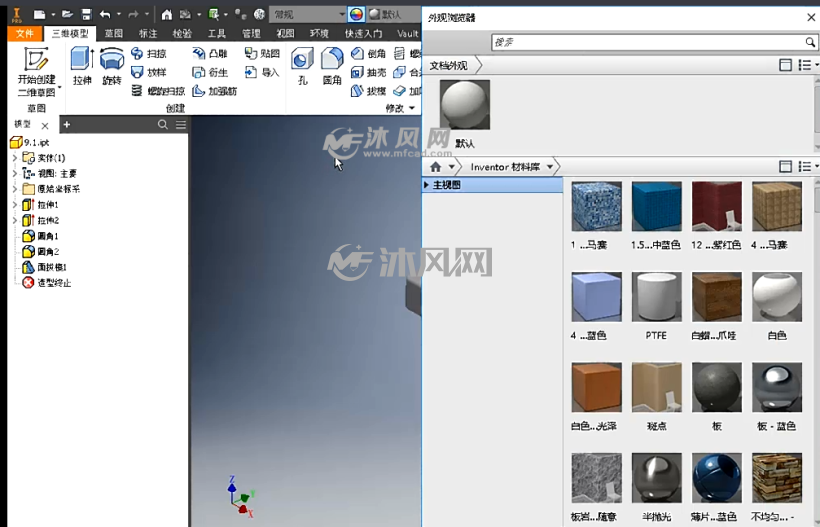The image size is (820, 527).
Task: Click the Undo arrow icon
Action: (105, 14)
